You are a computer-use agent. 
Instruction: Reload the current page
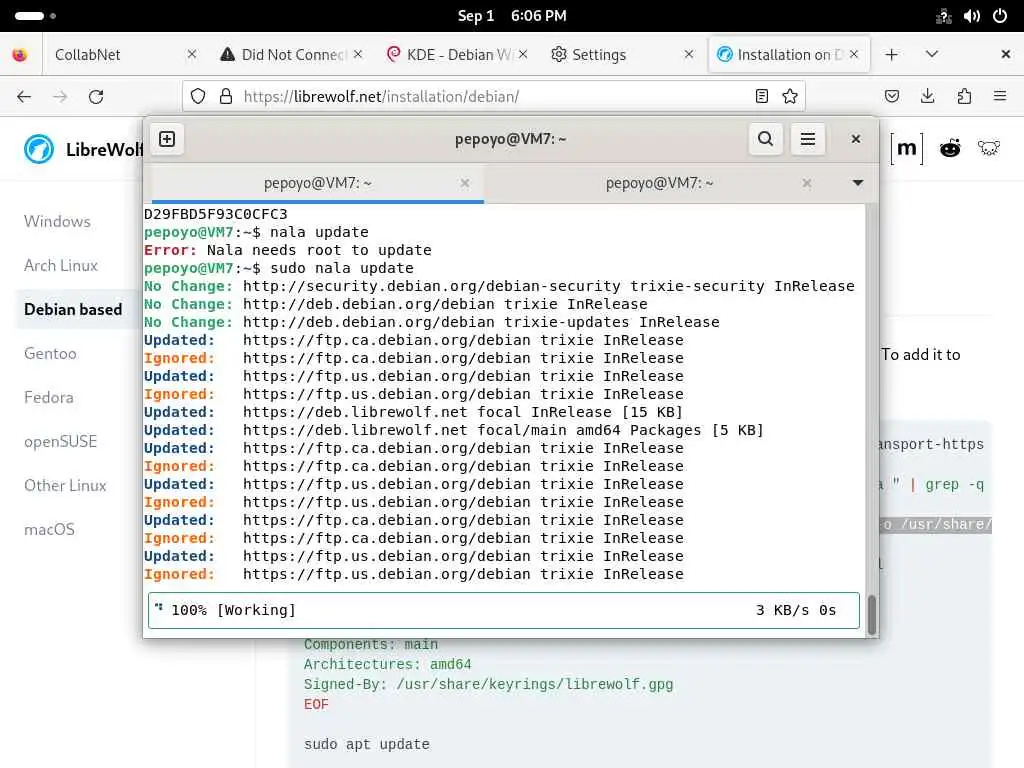(96, 97)
